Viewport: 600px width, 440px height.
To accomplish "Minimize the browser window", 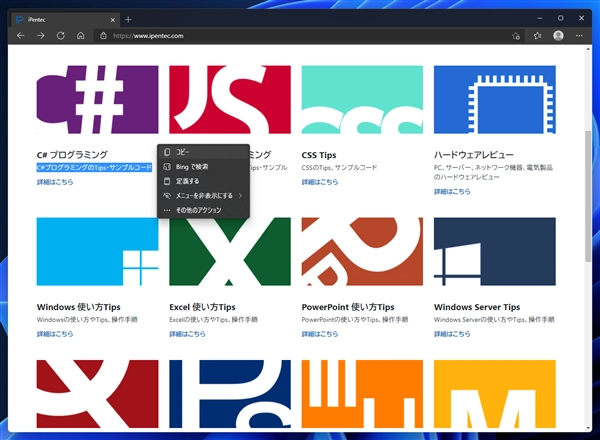I will [x=540, y=18].
